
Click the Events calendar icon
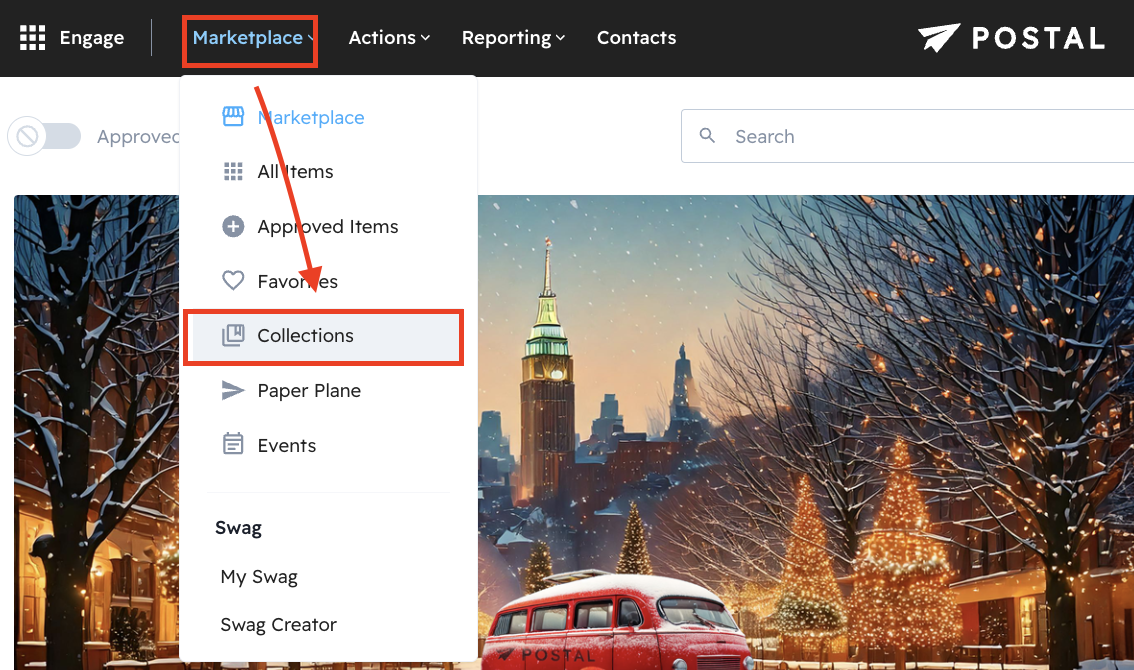tap(233, 445)
